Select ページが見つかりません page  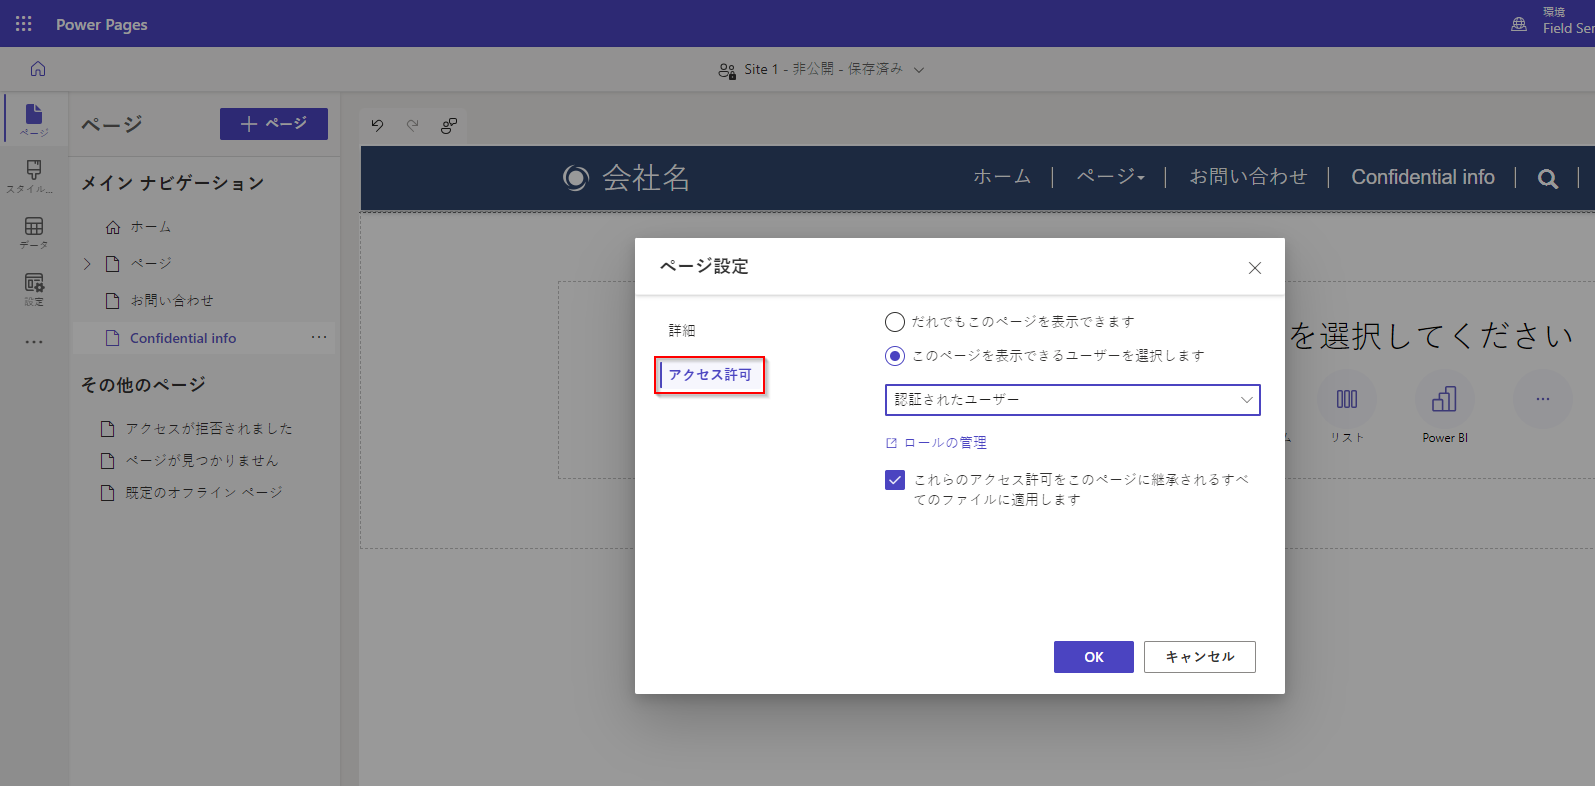[x=202, y=461]
